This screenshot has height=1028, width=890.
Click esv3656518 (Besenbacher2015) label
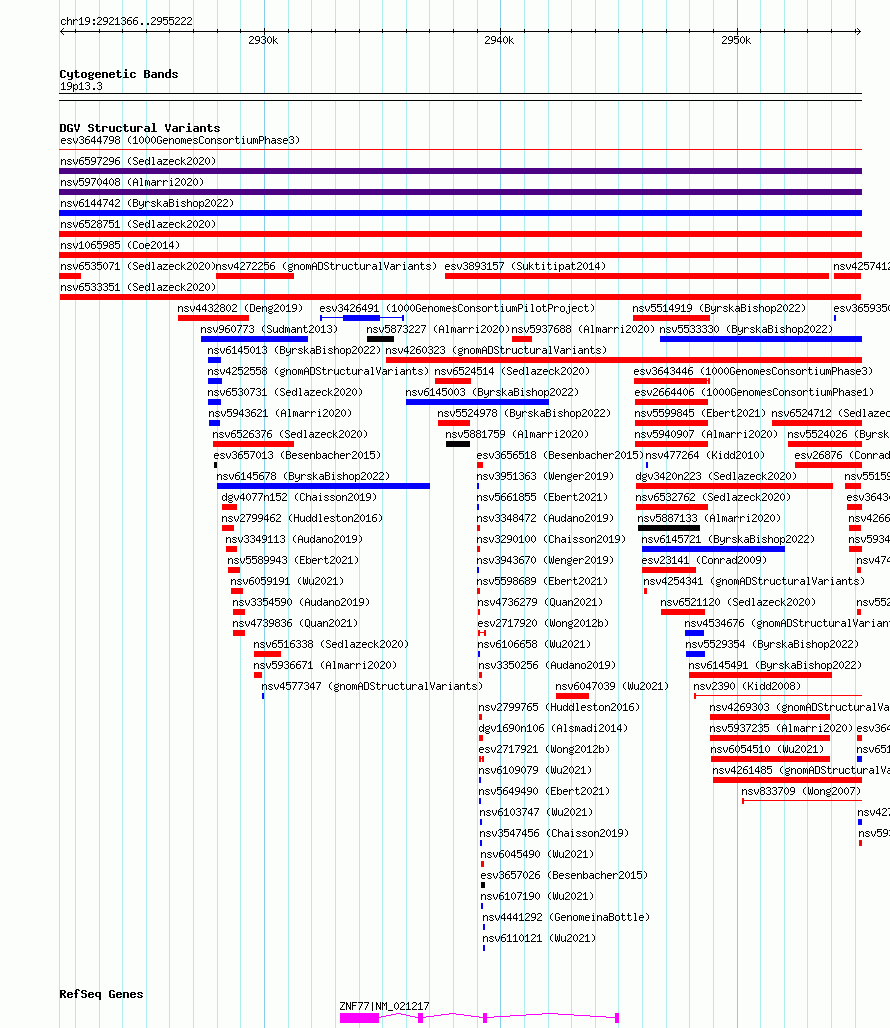pos(560,455)
